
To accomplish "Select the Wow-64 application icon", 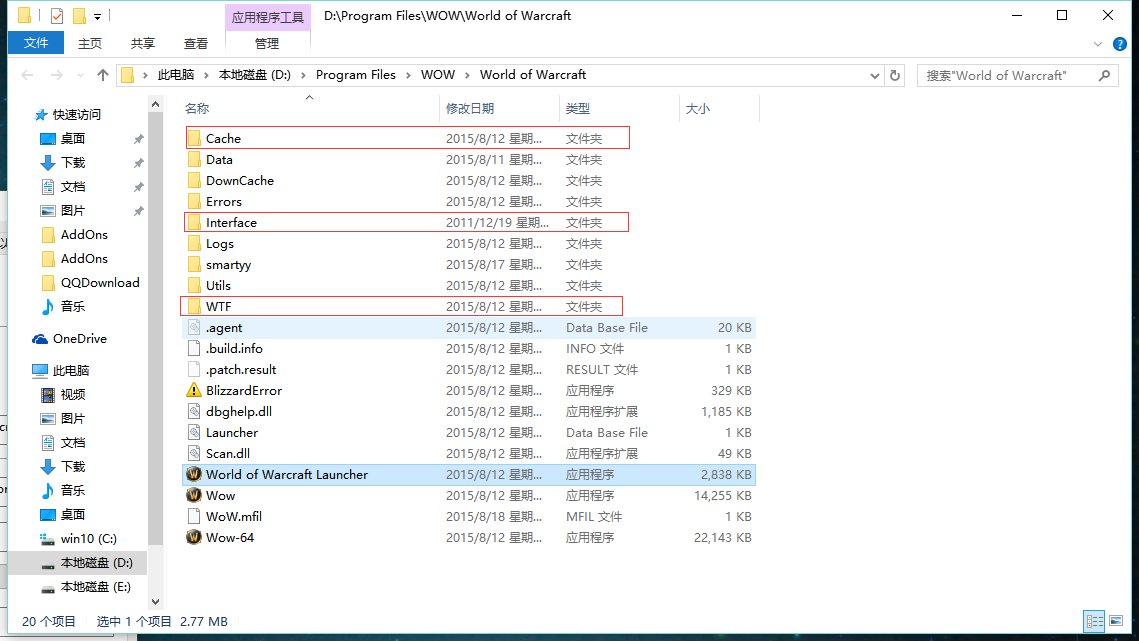I will tap(194, 537).
